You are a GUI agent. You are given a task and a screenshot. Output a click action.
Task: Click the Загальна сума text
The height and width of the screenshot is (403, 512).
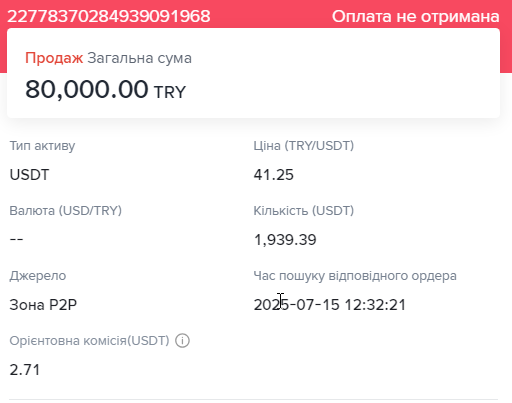[140, 58]
